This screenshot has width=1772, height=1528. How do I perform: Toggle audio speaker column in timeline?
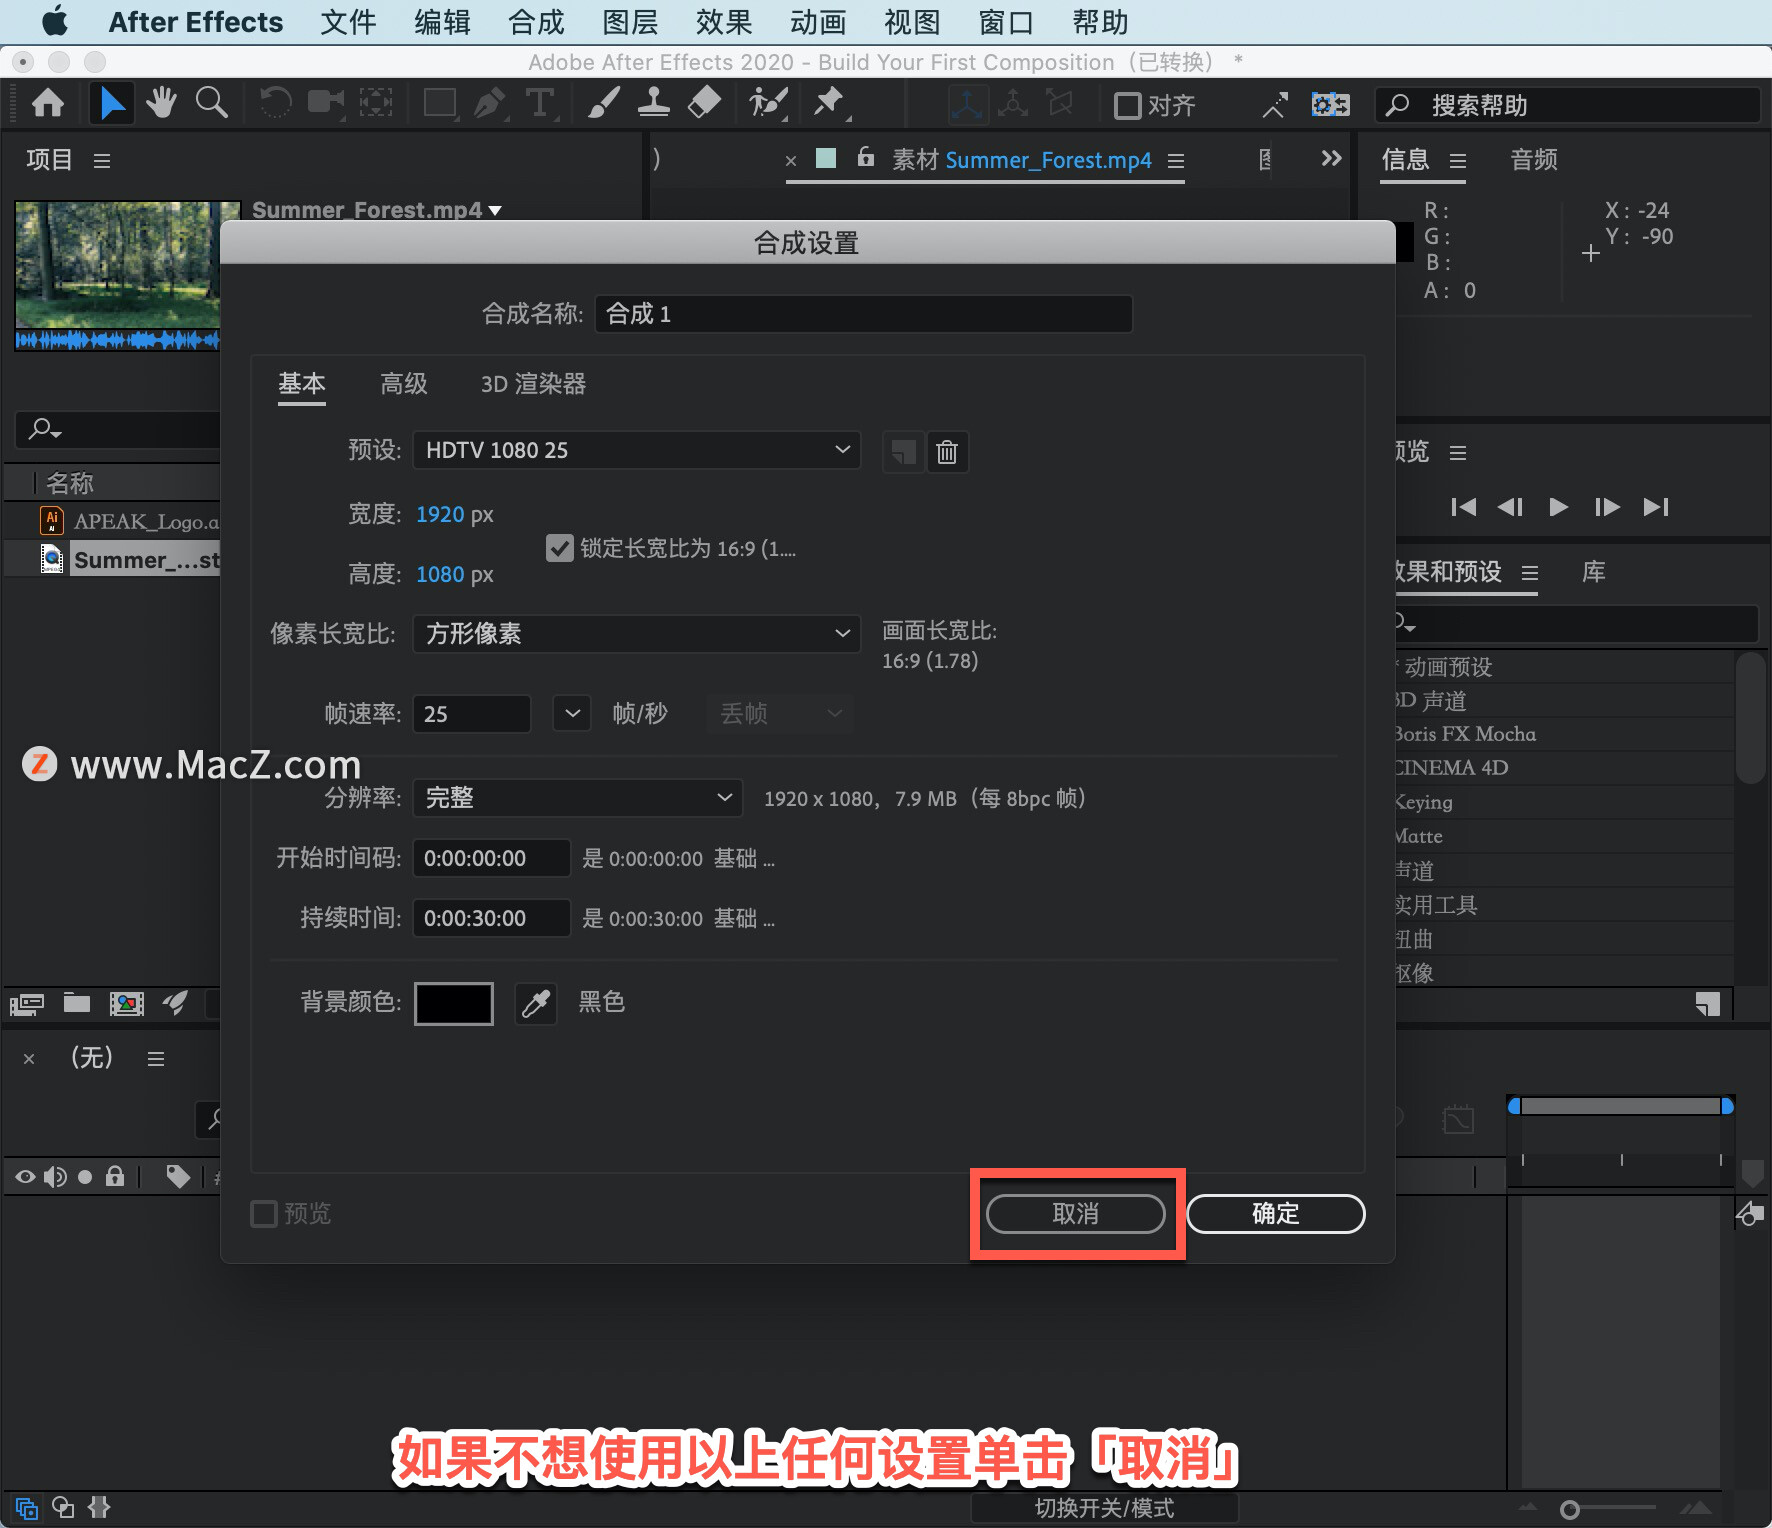[x=55, y=1177]
